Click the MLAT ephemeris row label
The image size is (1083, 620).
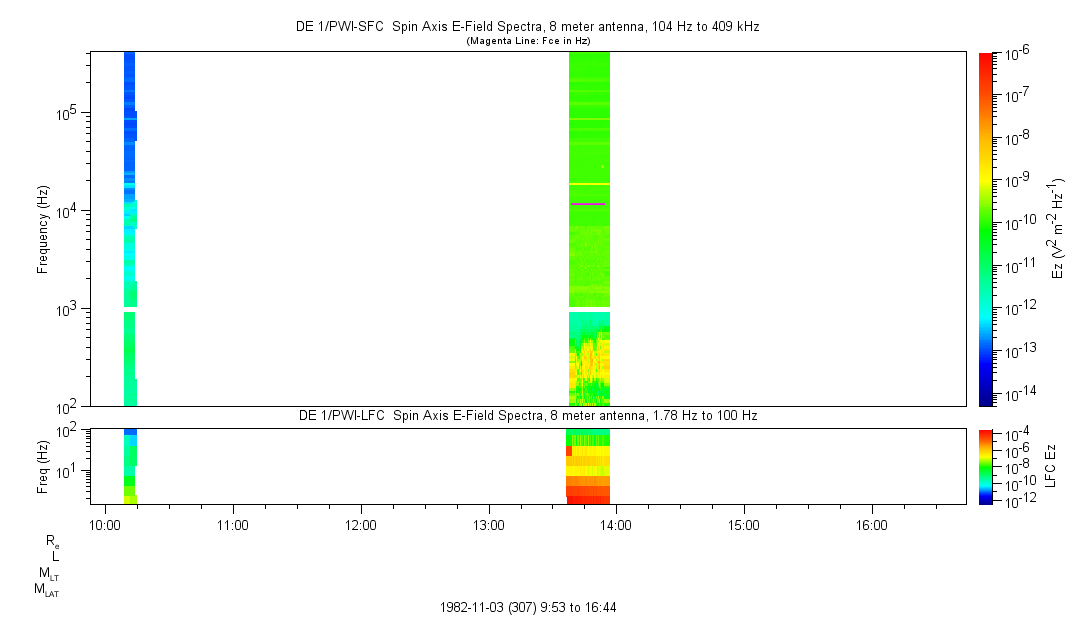pos(46,590)
